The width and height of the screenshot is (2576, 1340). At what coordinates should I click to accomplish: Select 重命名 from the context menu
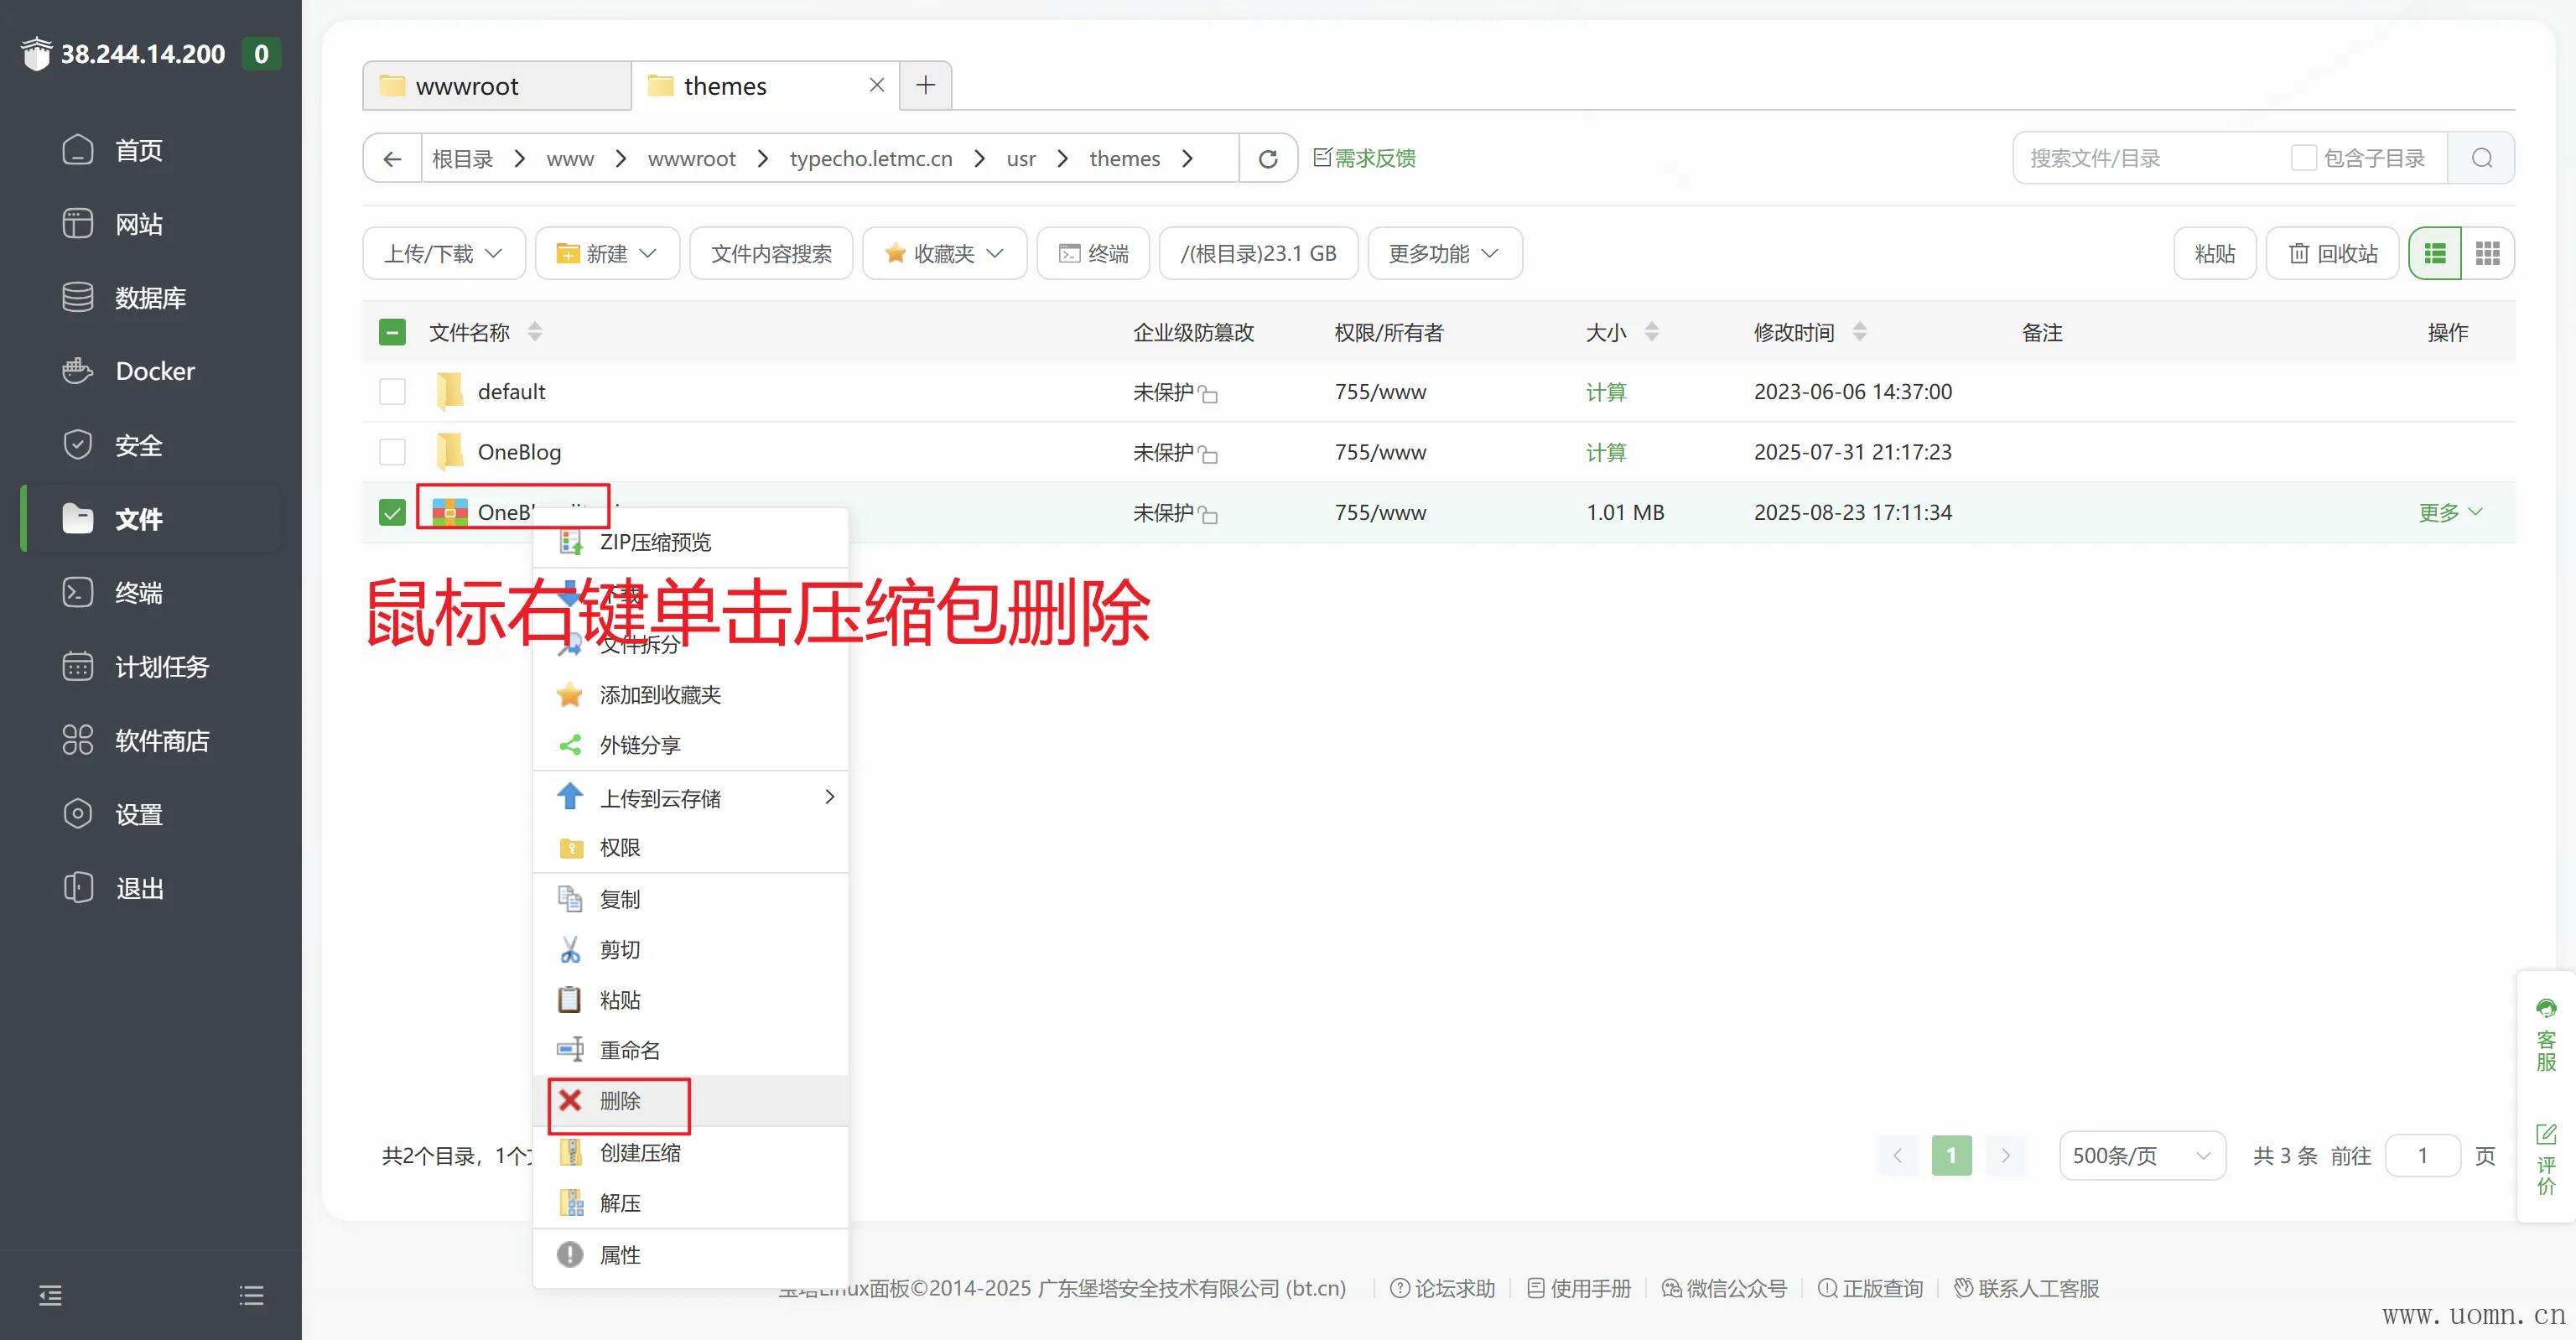click(x=629, y=1050)
